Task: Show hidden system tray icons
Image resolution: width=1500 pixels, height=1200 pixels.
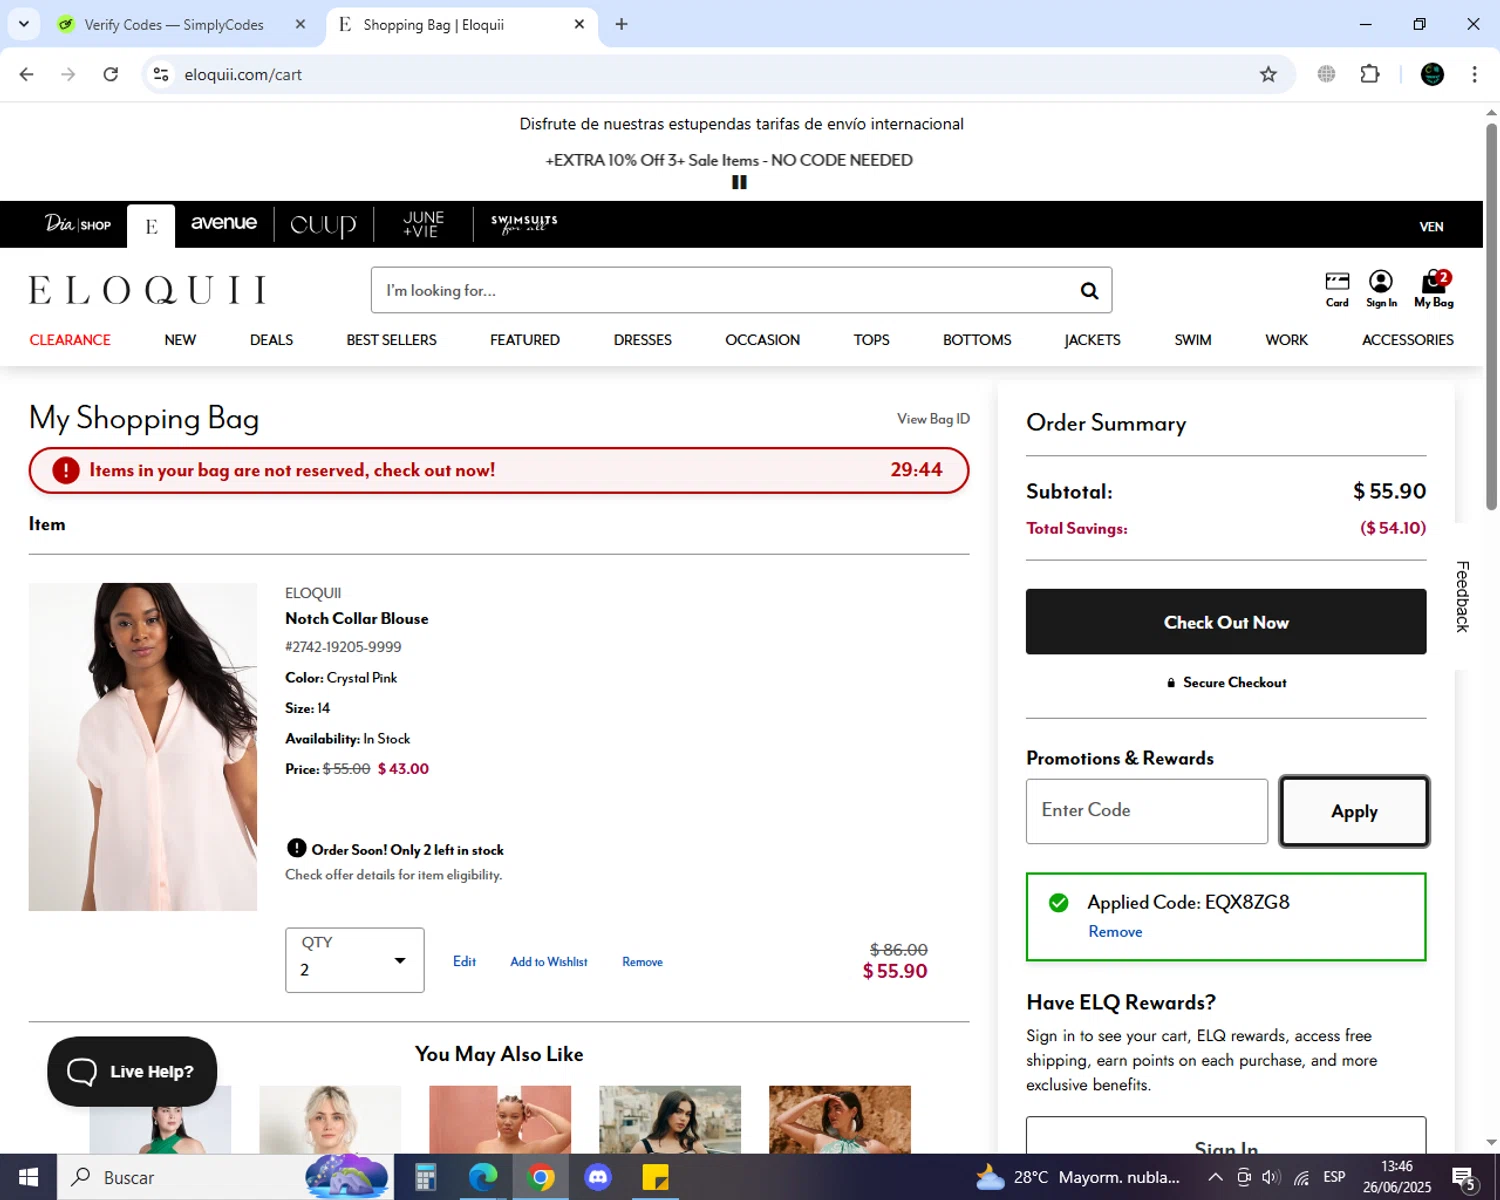Action: (x=1215, y=1177)
